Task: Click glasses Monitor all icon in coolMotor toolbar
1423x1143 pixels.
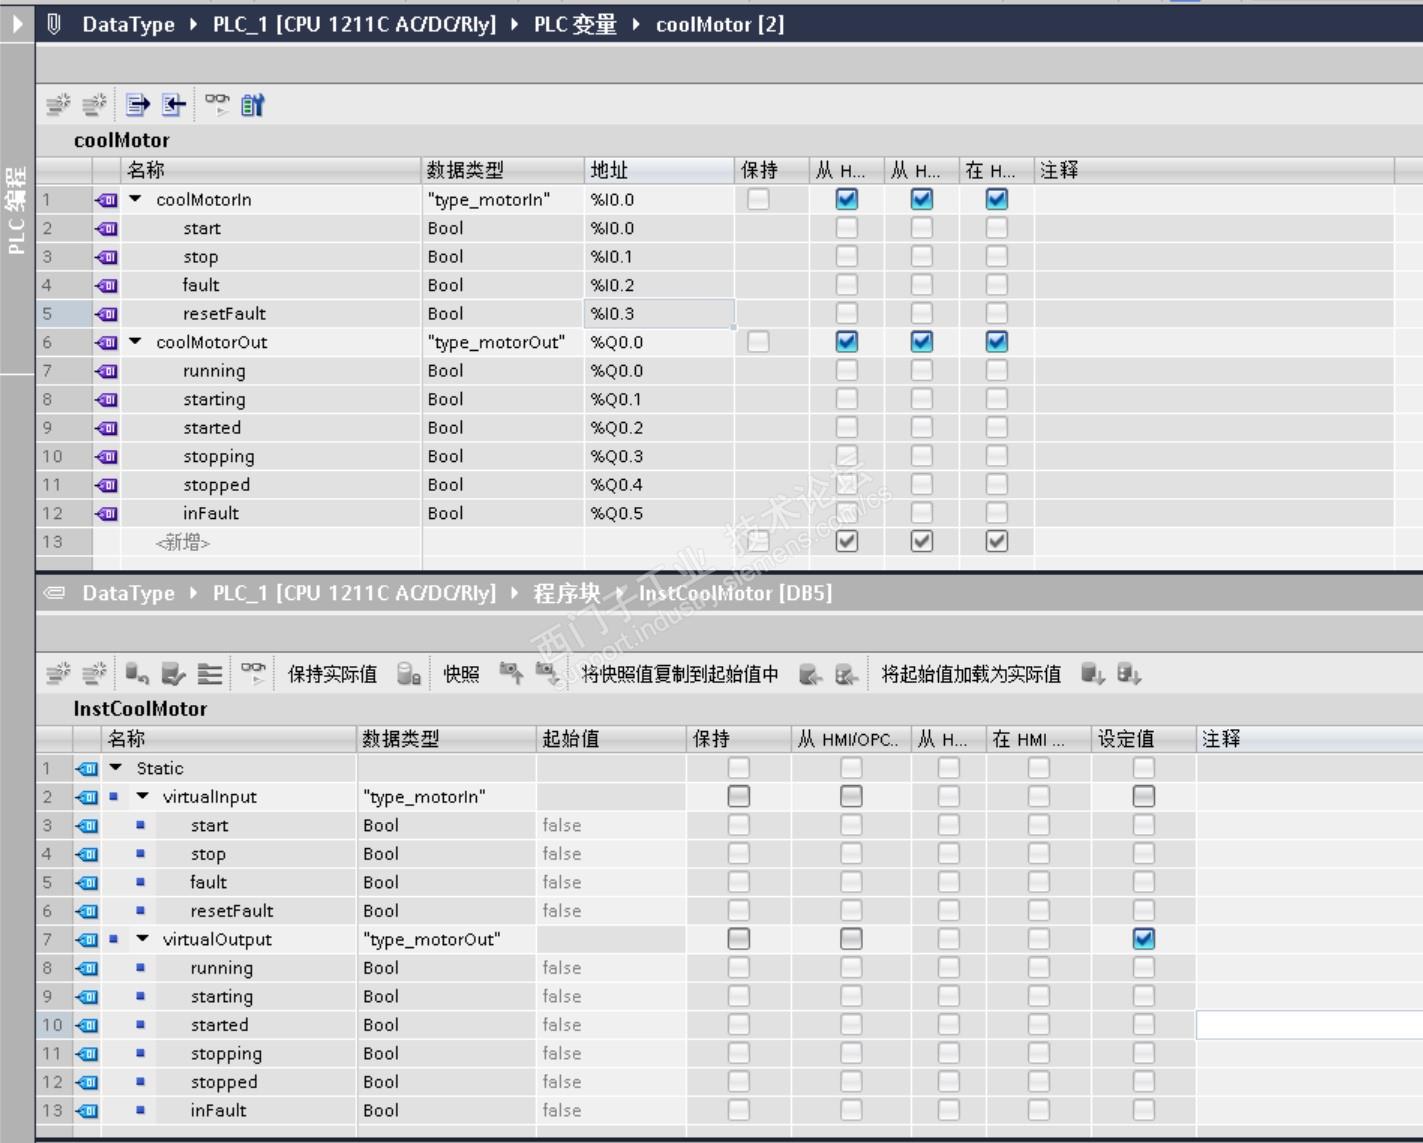Action: click(217, 104)
